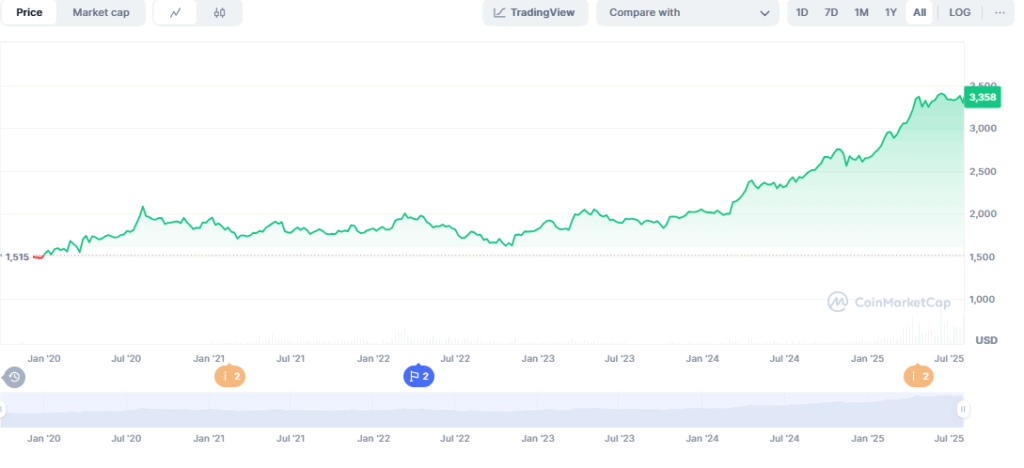
Task: Open the three-dot more options menu
Action: click(999, 13)
